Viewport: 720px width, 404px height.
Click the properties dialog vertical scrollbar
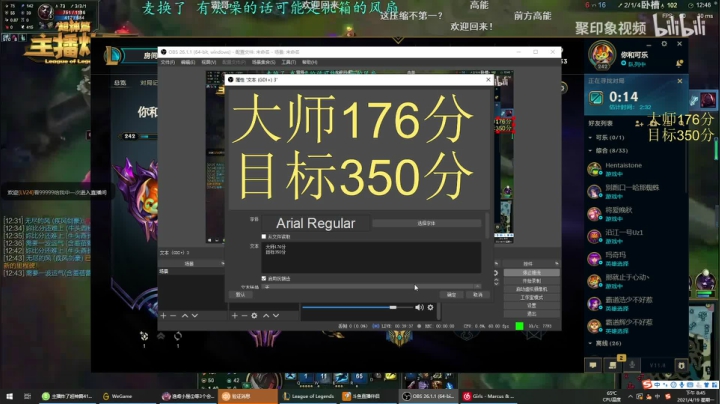[x=486, y=226]
